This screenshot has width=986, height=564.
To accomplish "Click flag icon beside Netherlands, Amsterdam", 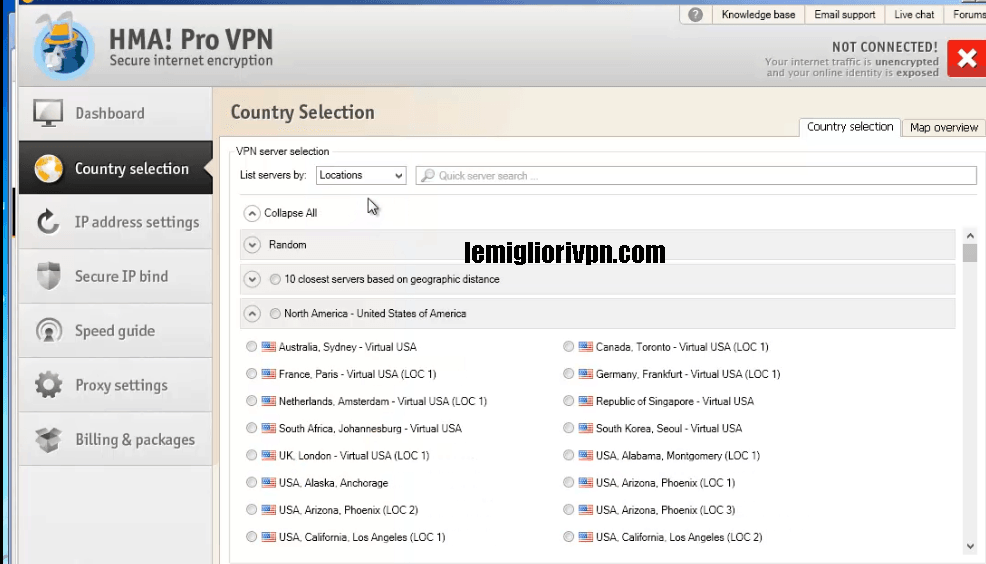I will point(269,401).
